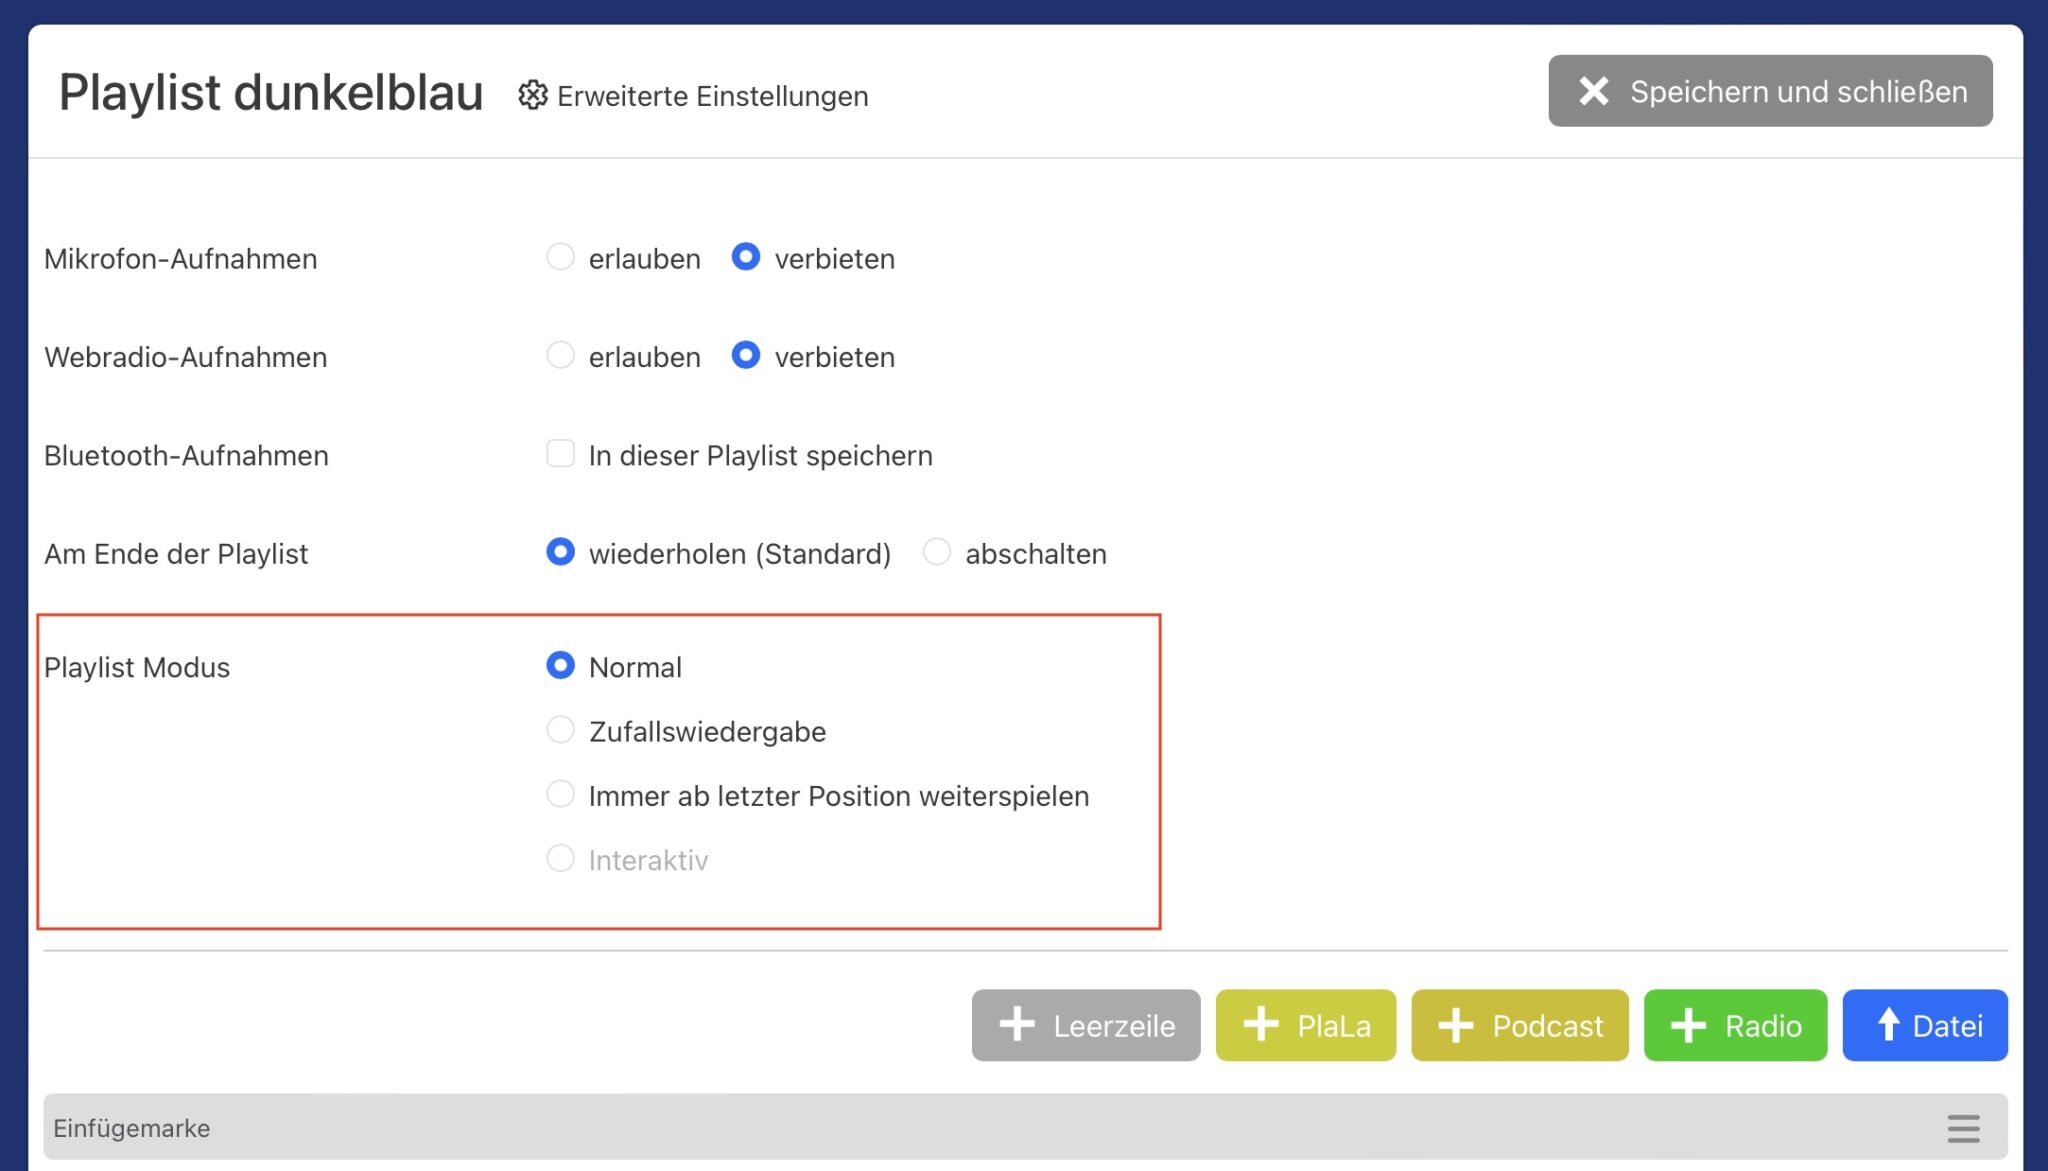Click the plus icon on PlaLa button

tap(1261, 1025)
